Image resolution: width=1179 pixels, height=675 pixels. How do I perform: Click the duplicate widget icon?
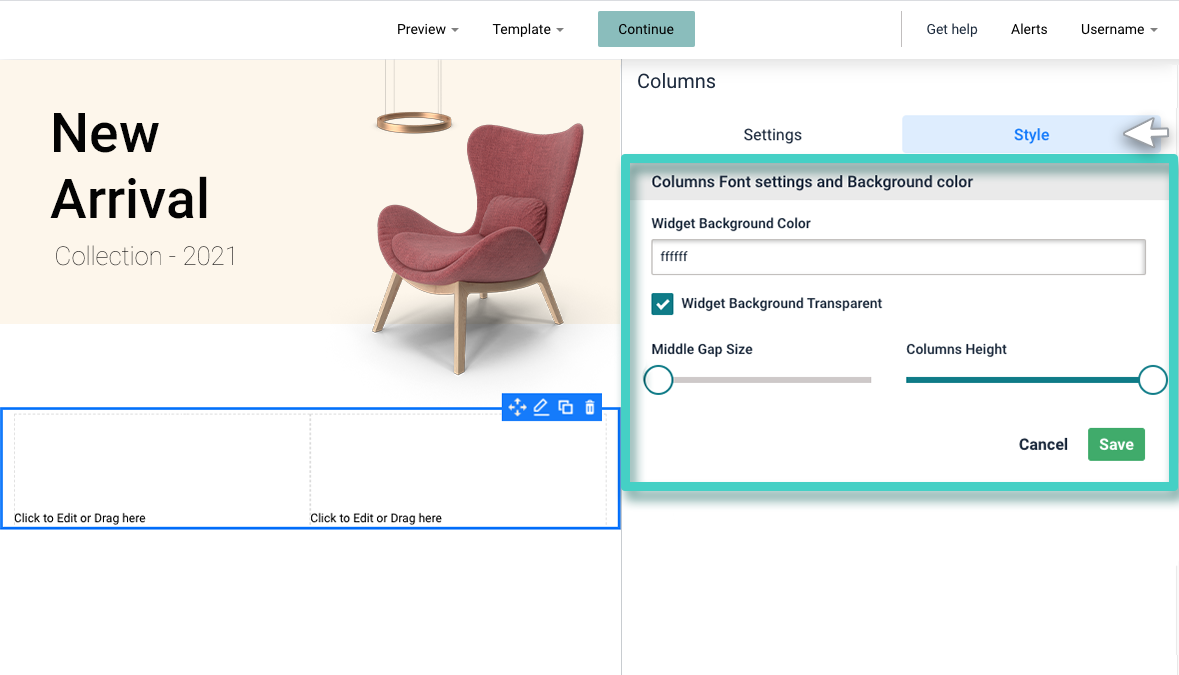[x=565, y=407]
